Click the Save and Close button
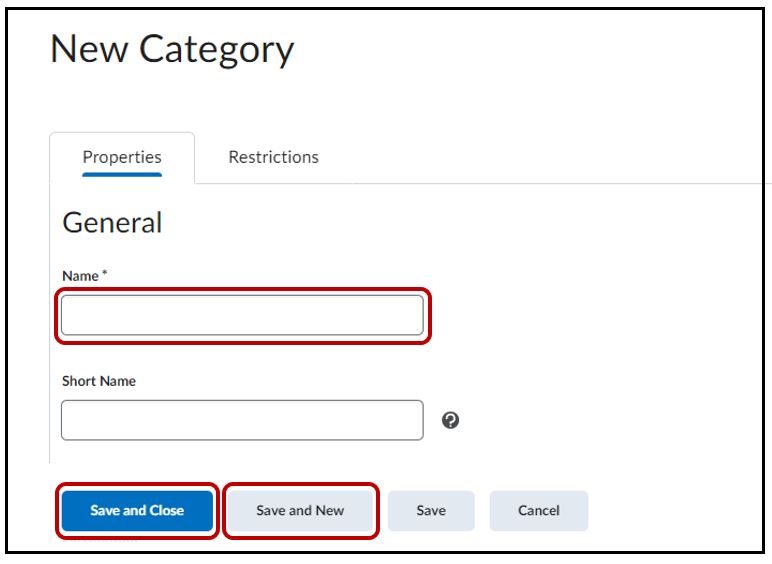 [137, 510]
